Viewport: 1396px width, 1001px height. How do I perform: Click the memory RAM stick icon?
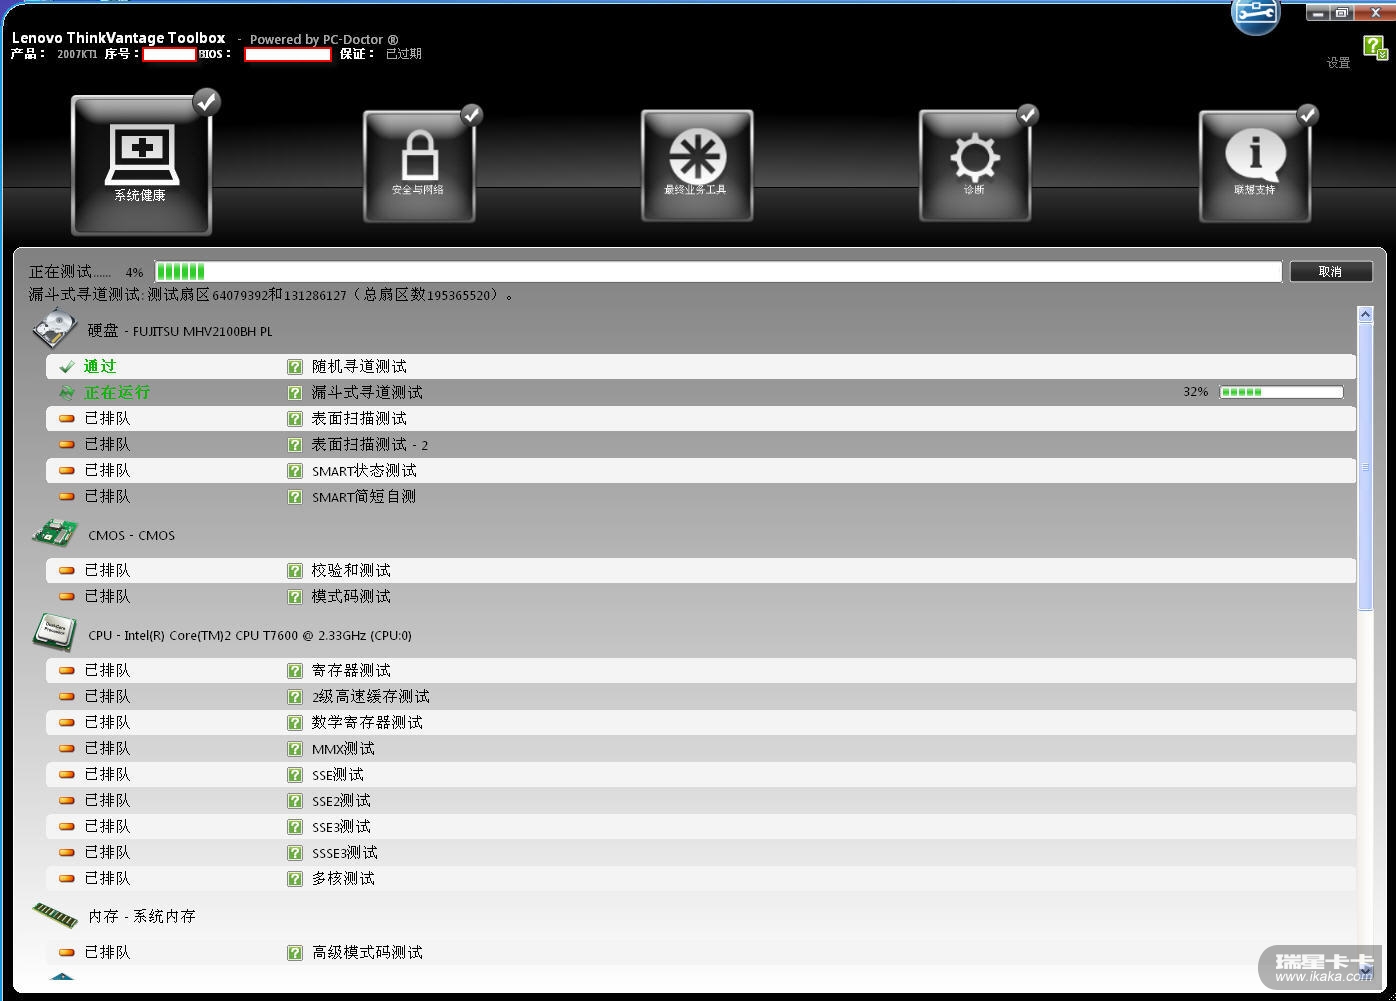[55, 915]
